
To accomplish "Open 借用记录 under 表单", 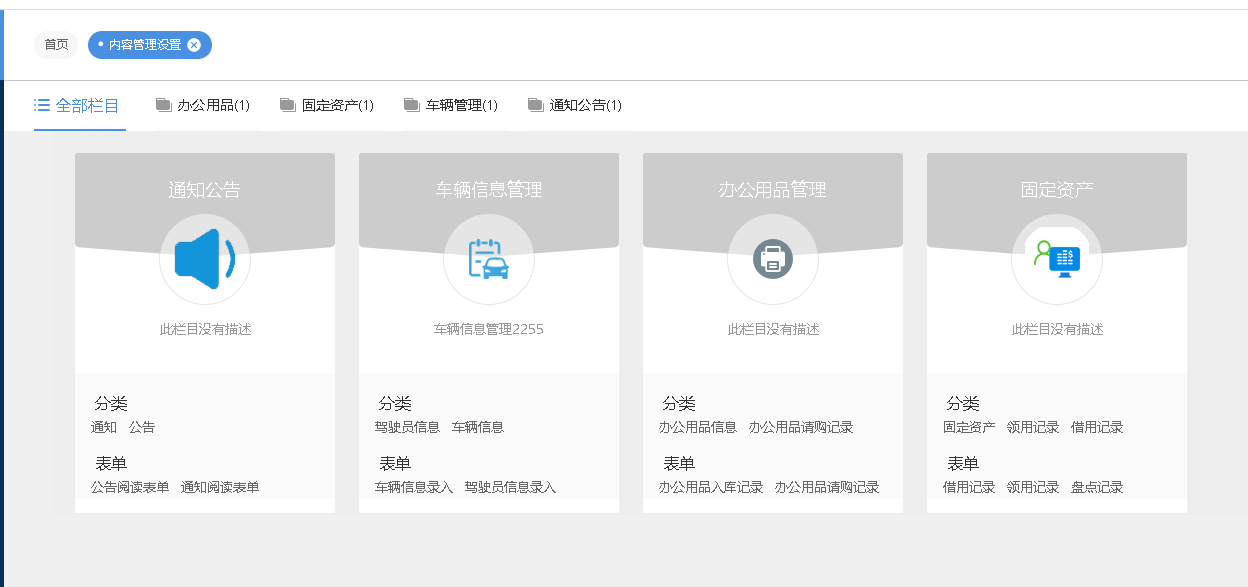I will (969, 487).
